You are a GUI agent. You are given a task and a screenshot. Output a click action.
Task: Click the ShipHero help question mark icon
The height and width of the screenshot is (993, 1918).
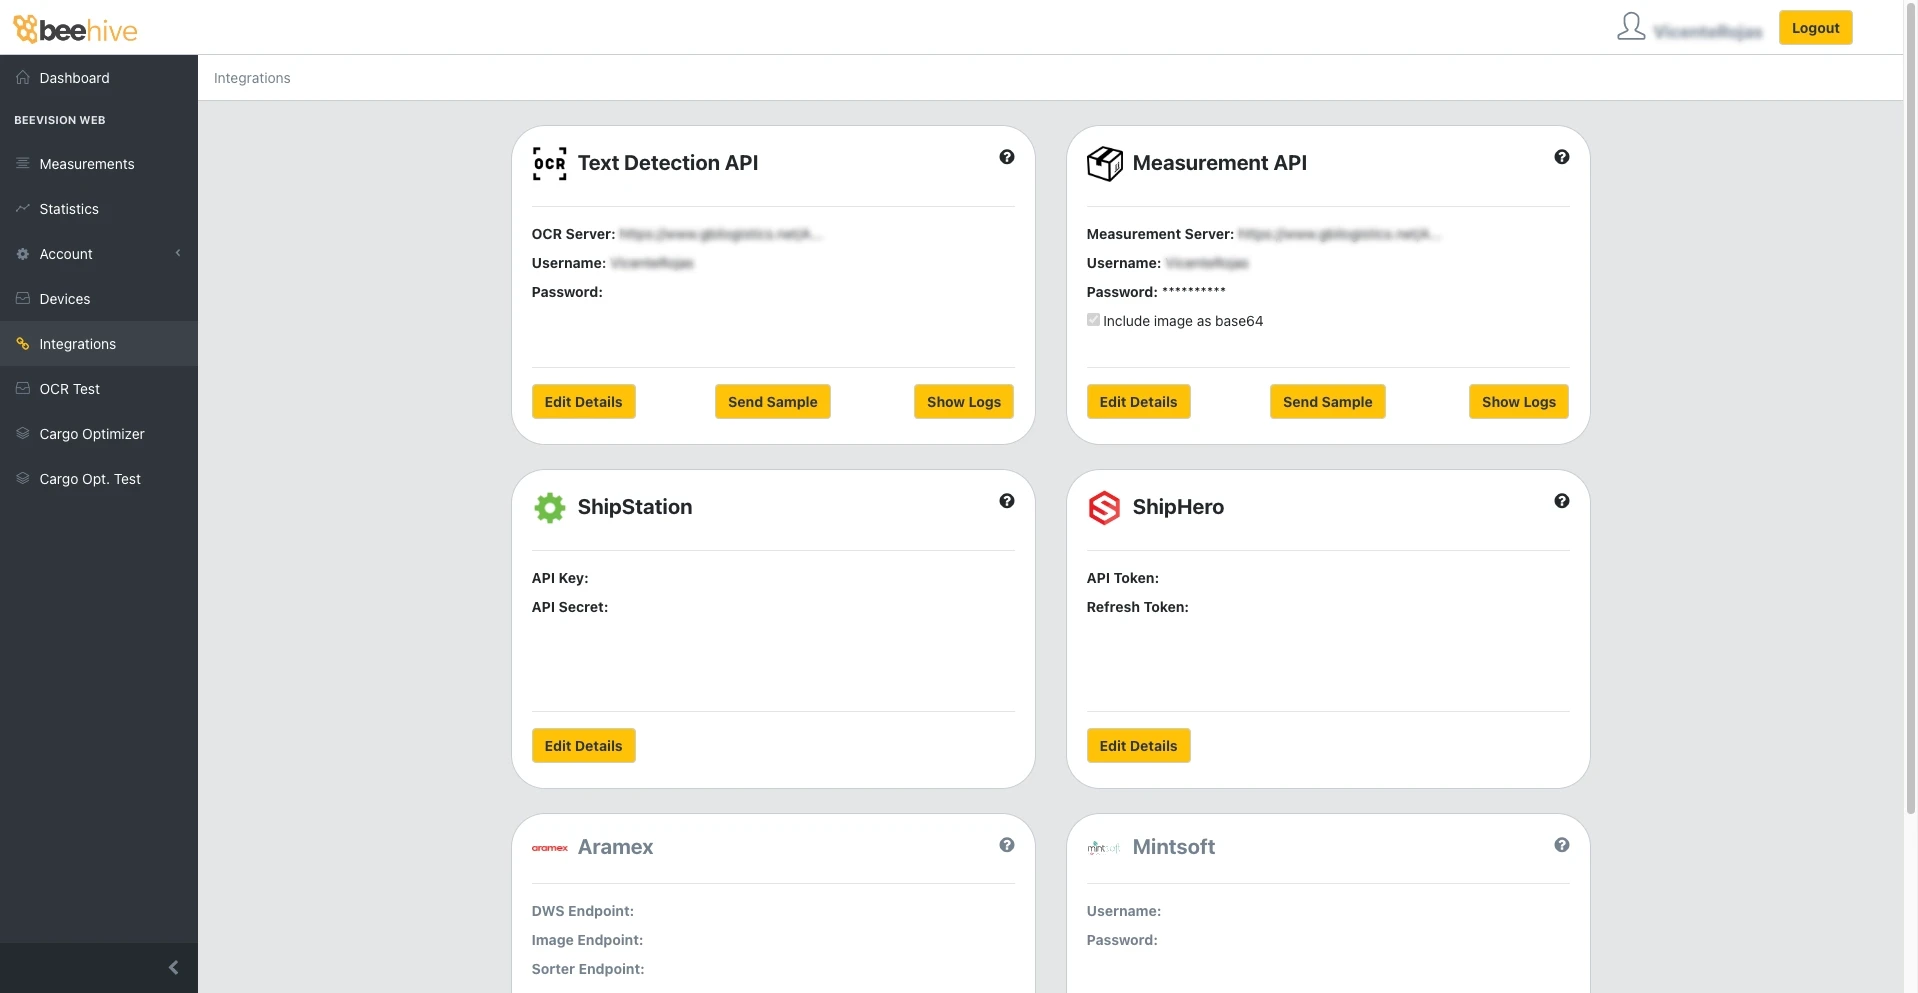1561,501
